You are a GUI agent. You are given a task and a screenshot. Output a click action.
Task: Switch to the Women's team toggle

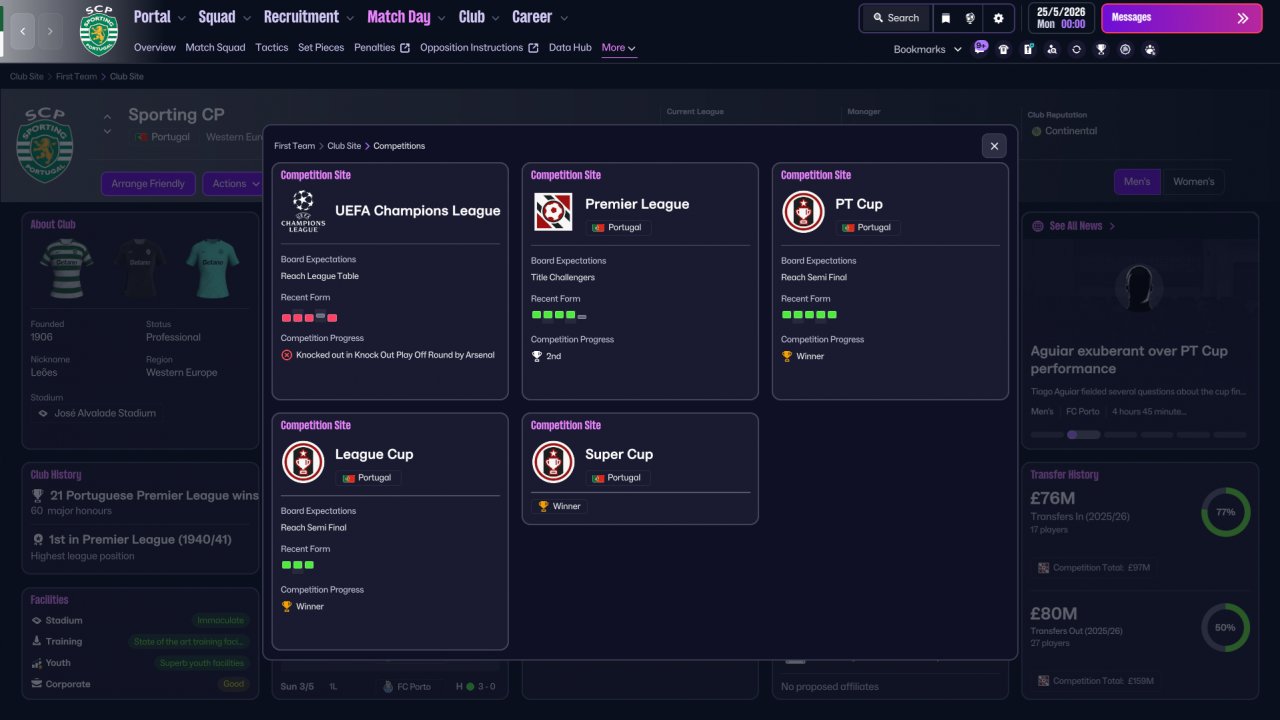tap(1193, 182)
